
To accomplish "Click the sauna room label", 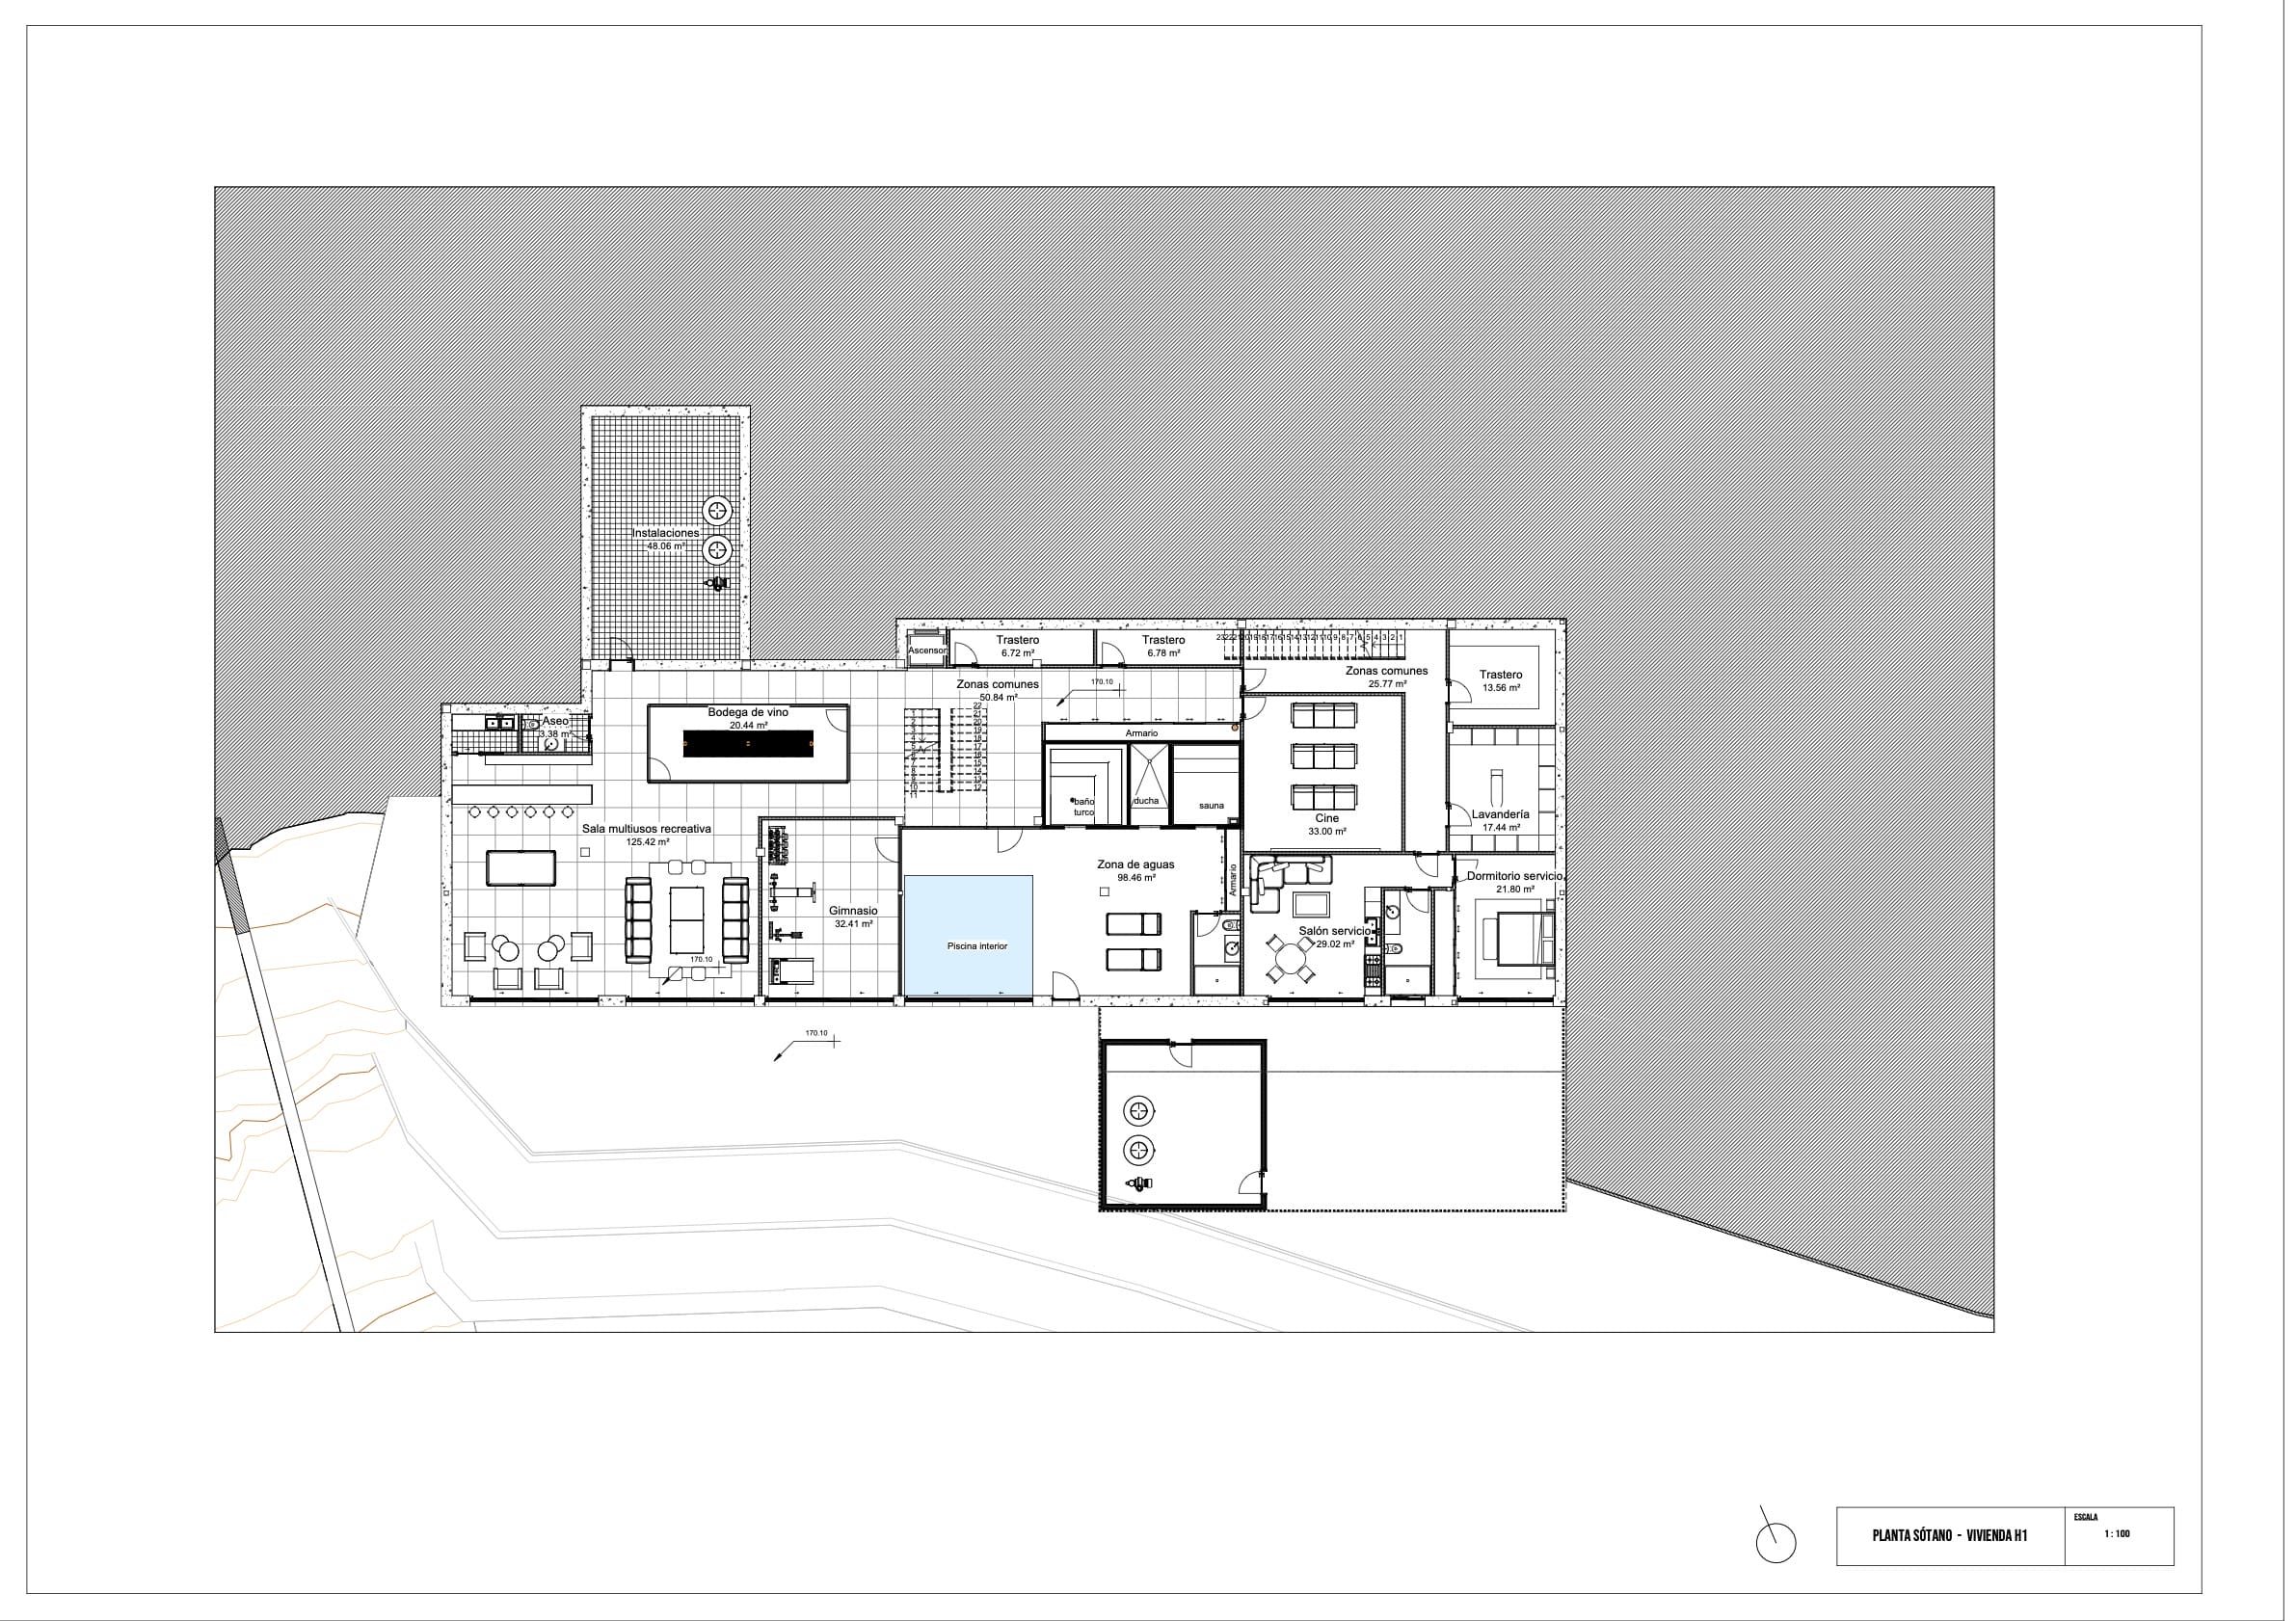I will coord(1210,805).
